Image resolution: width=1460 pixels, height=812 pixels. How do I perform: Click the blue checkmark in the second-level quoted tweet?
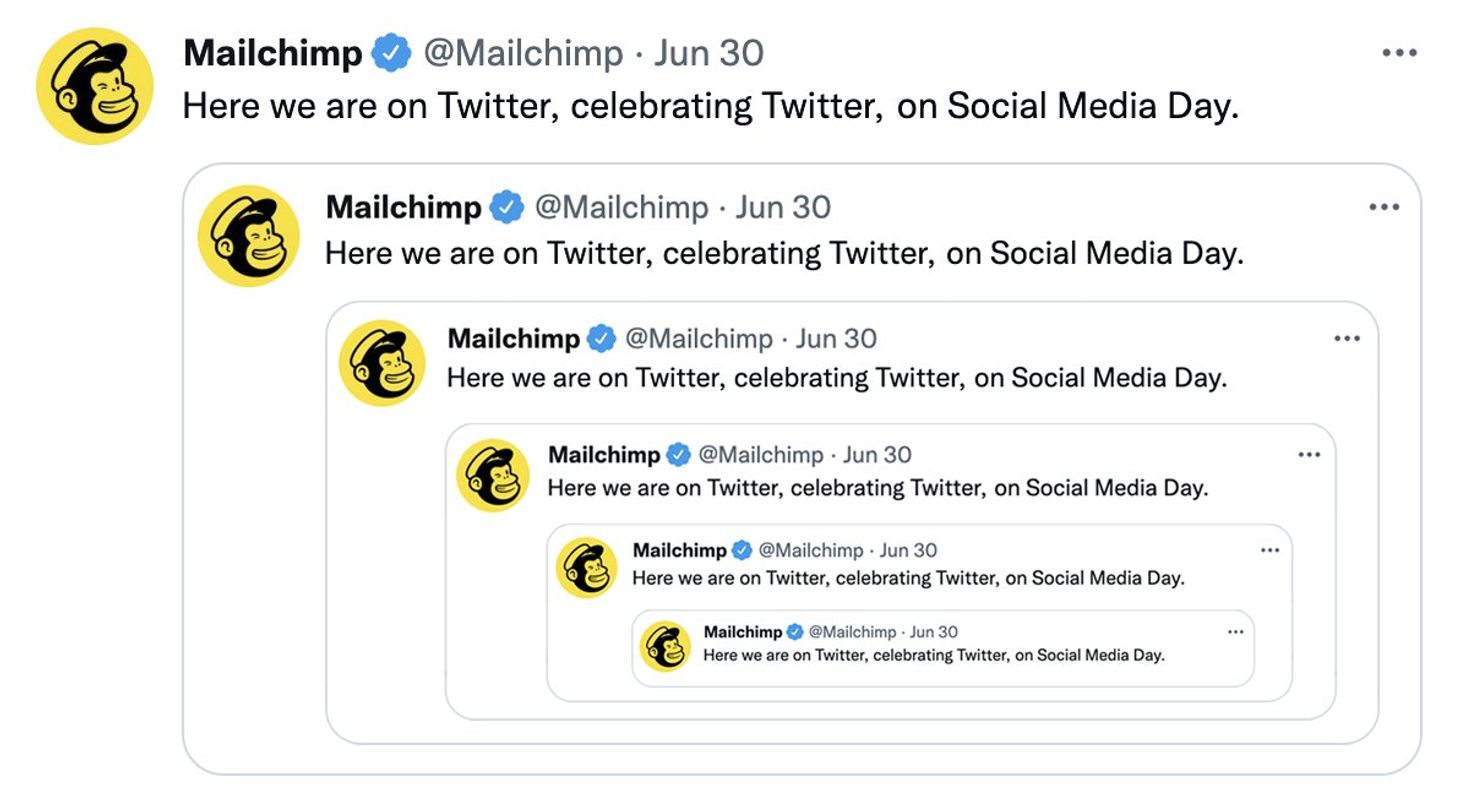(507, 206)
